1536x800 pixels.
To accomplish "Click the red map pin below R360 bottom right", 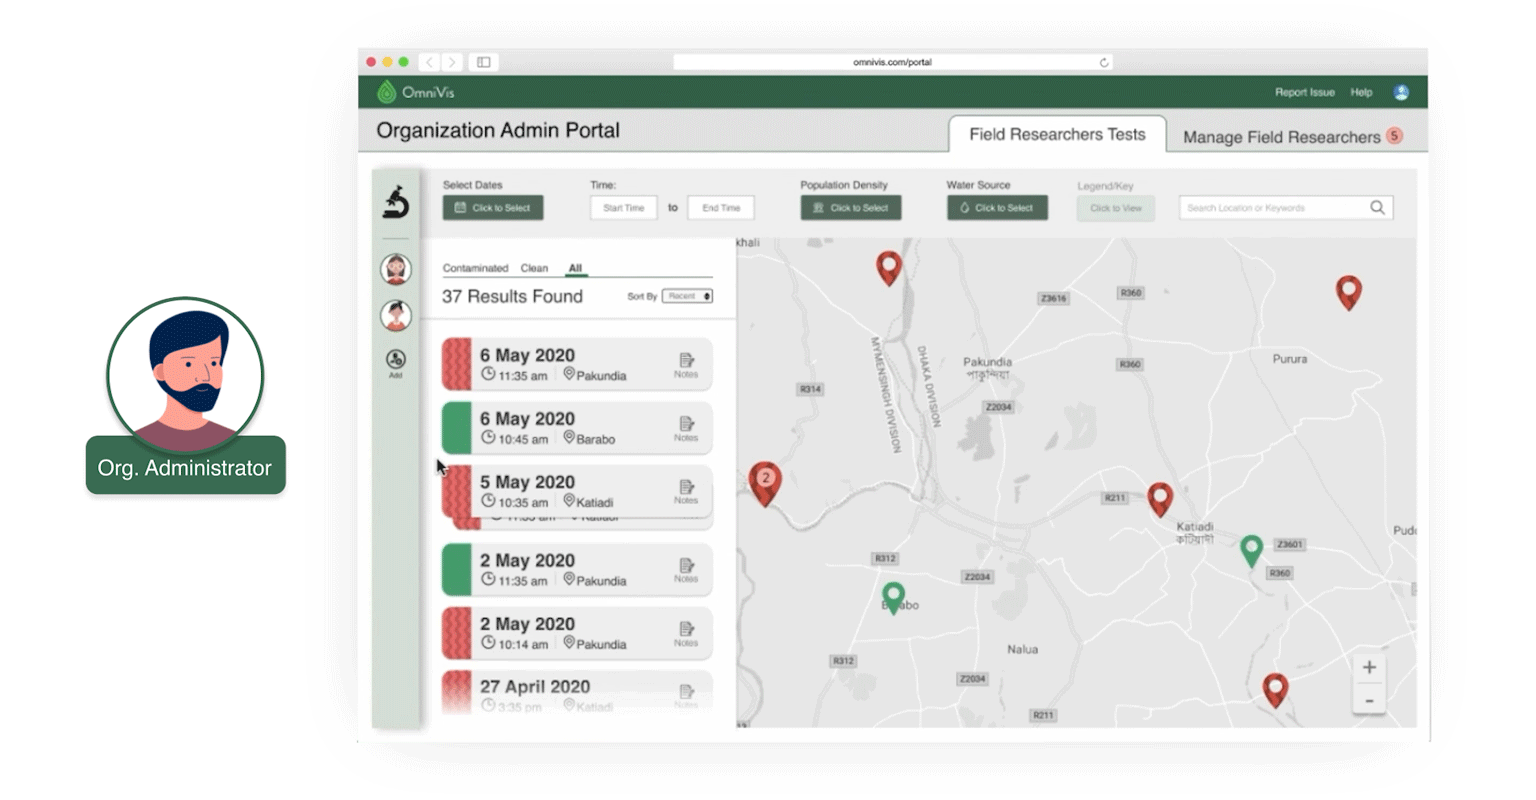I will click(x=1275, y=690).
